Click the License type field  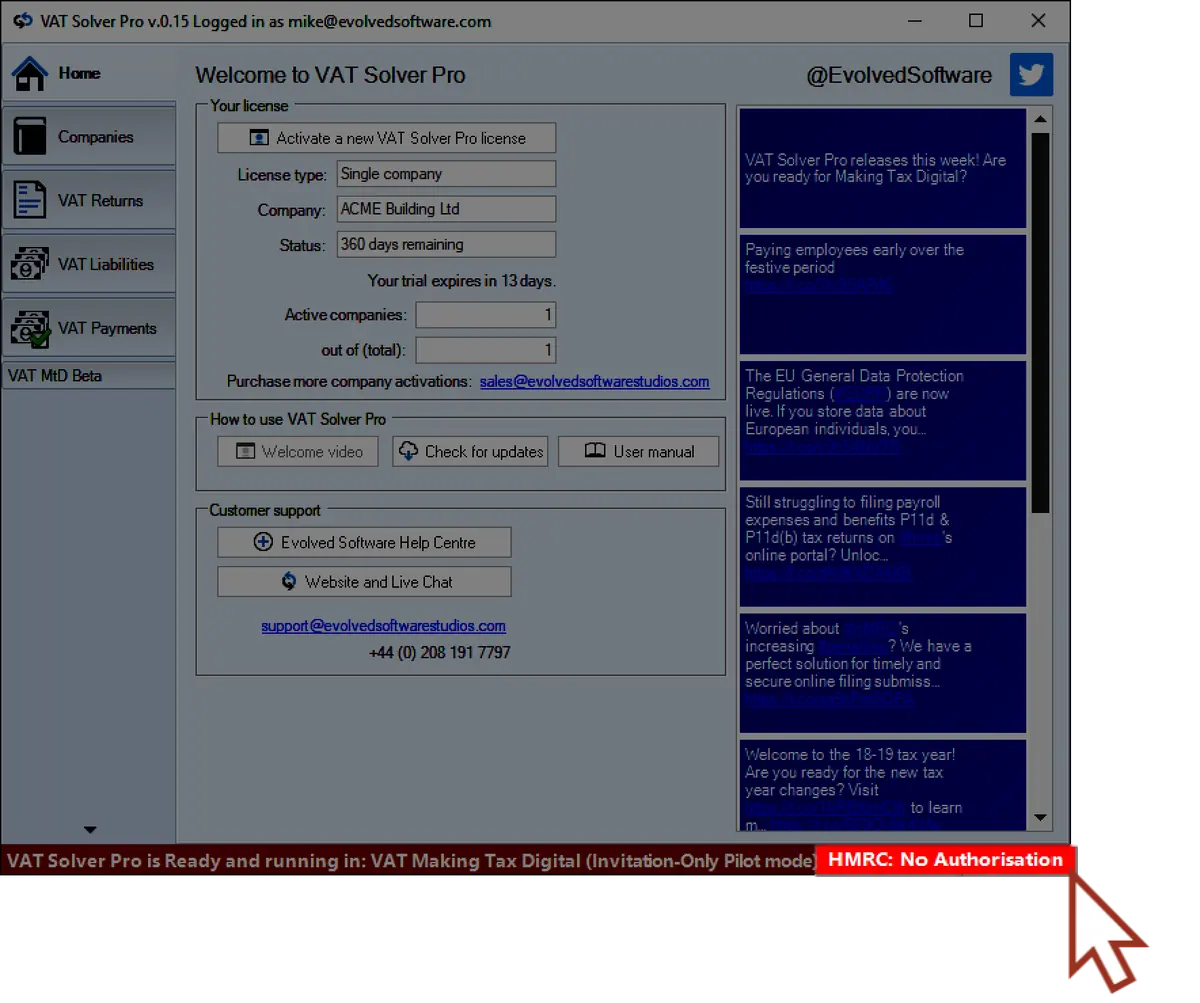pos(446,174)
